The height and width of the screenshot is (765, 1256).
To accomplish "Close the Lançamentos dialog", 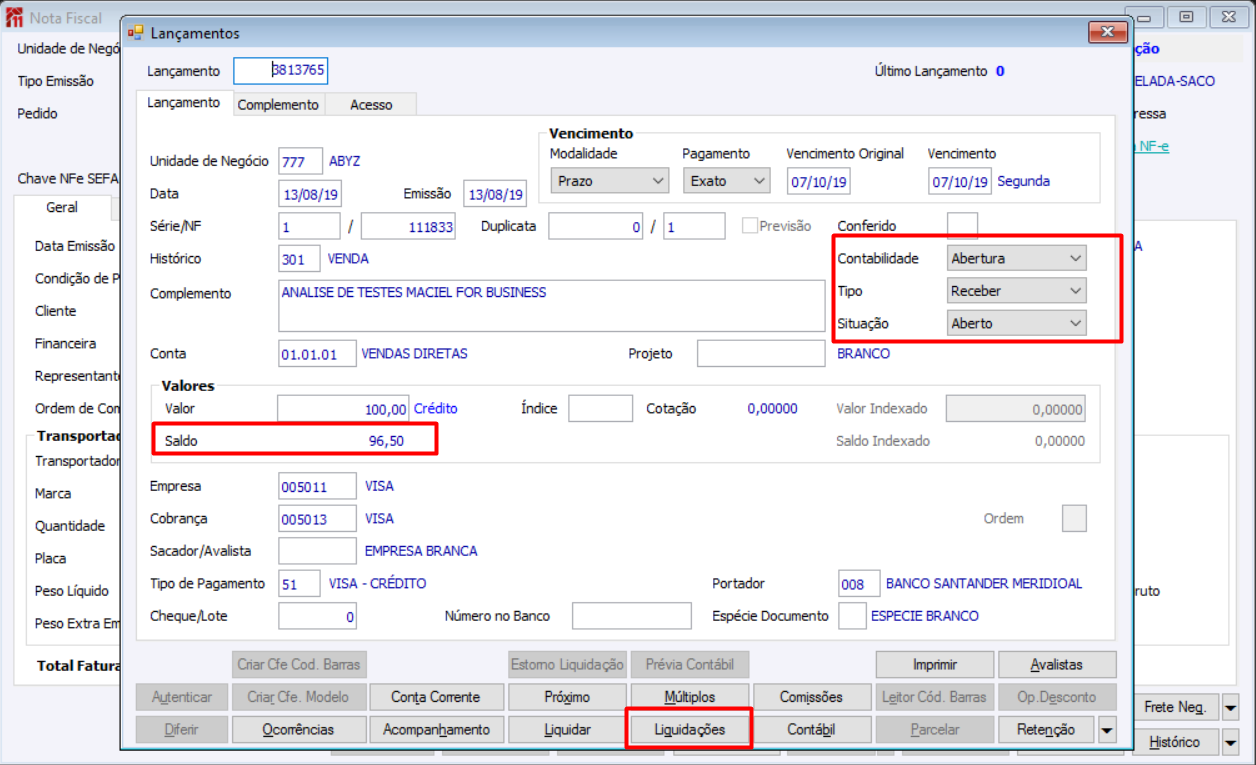I will (1107, 33).
